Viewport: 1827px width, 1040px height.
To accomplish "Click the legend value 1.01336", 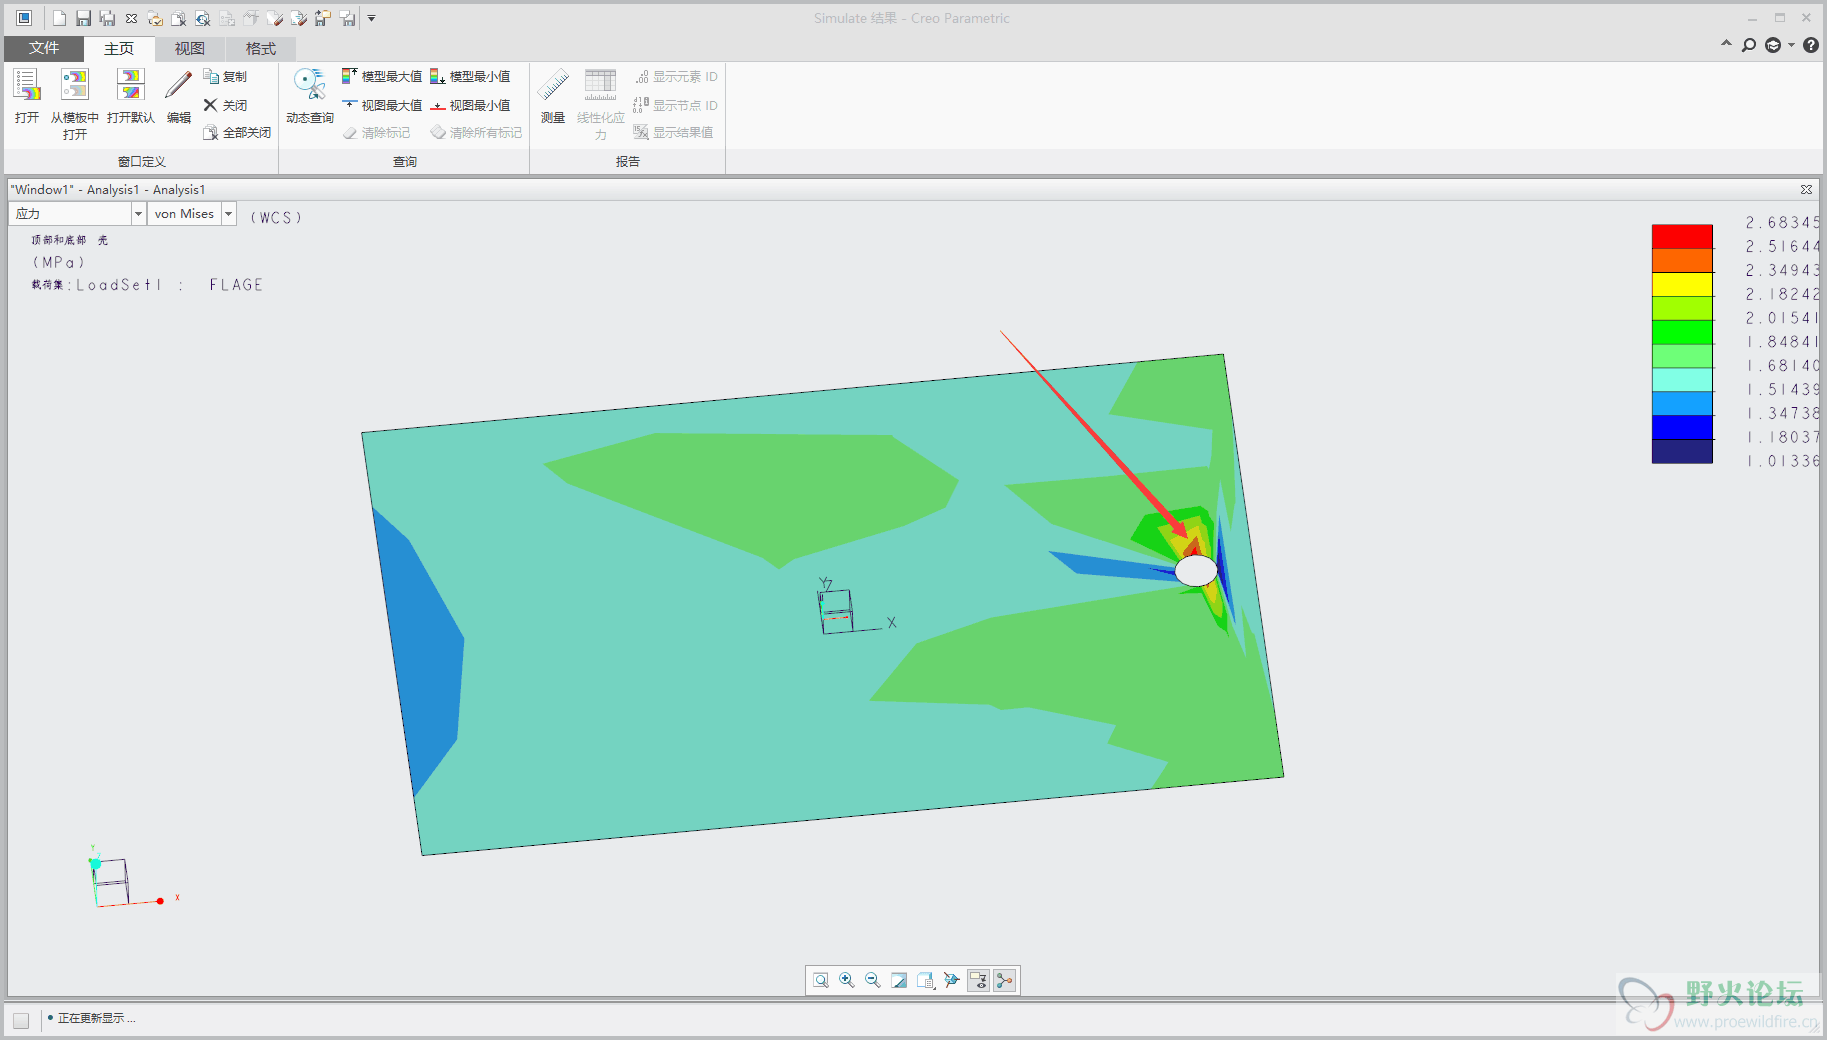I will click(1782, 461).
